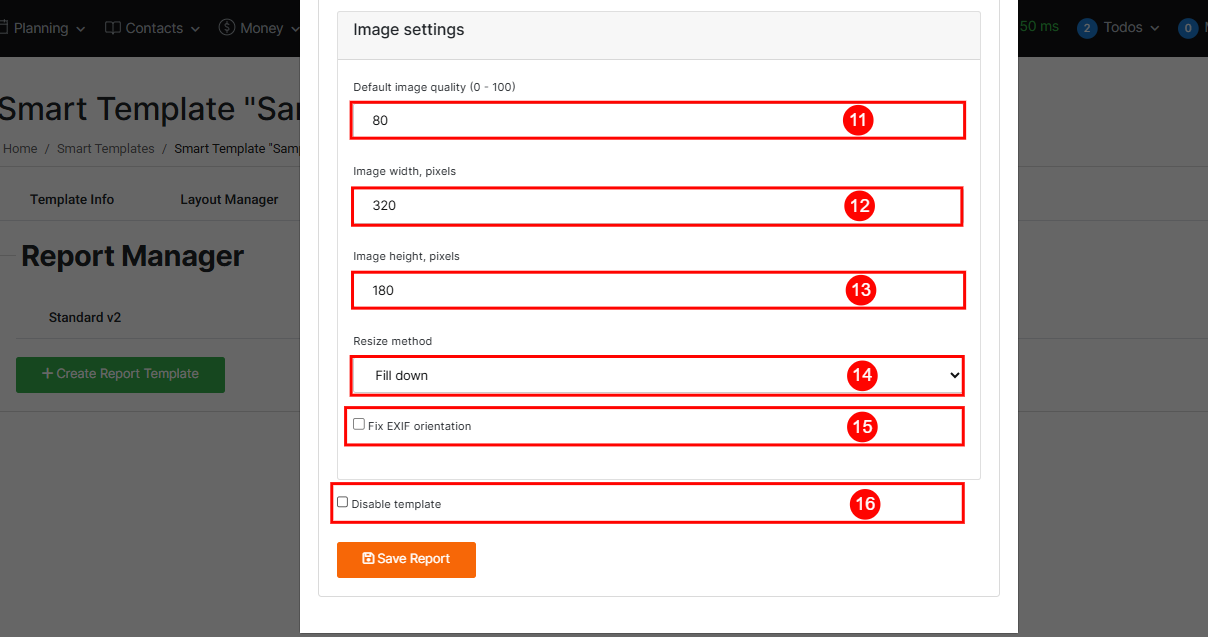This screenshot has height=637, width=1208.
Task: Click the Money dollar-sign icon
Action: click(x=227, y=28)
